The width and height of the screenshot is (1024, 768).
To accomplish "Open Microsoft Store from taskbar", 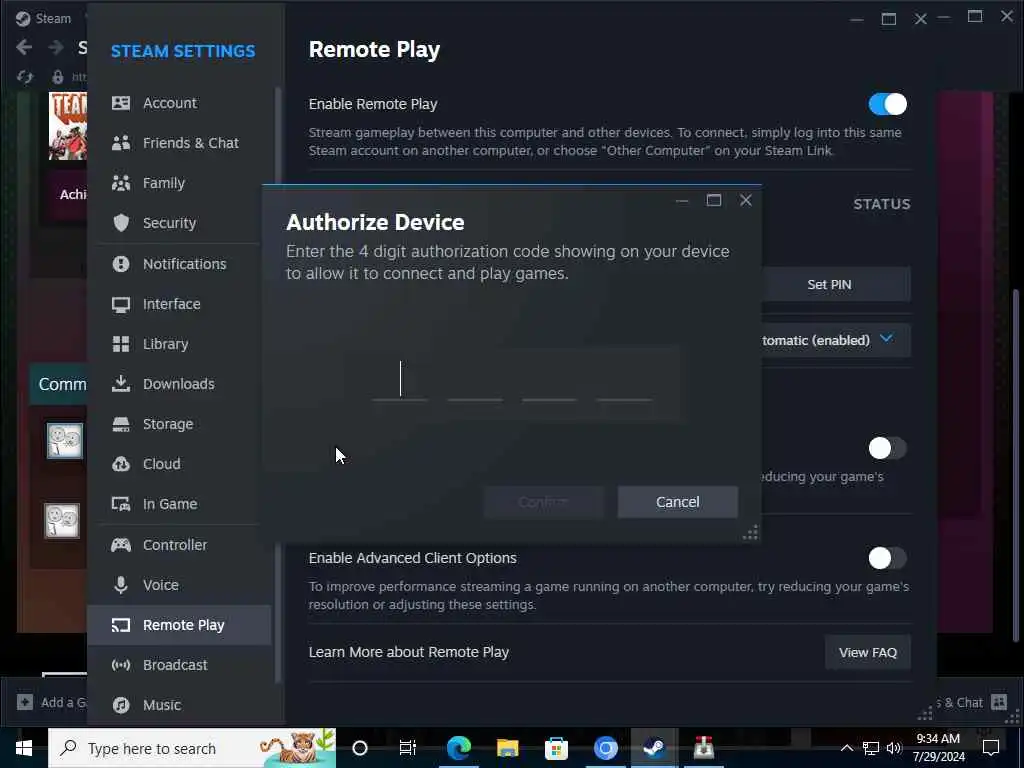I will [x=556, y=748].
